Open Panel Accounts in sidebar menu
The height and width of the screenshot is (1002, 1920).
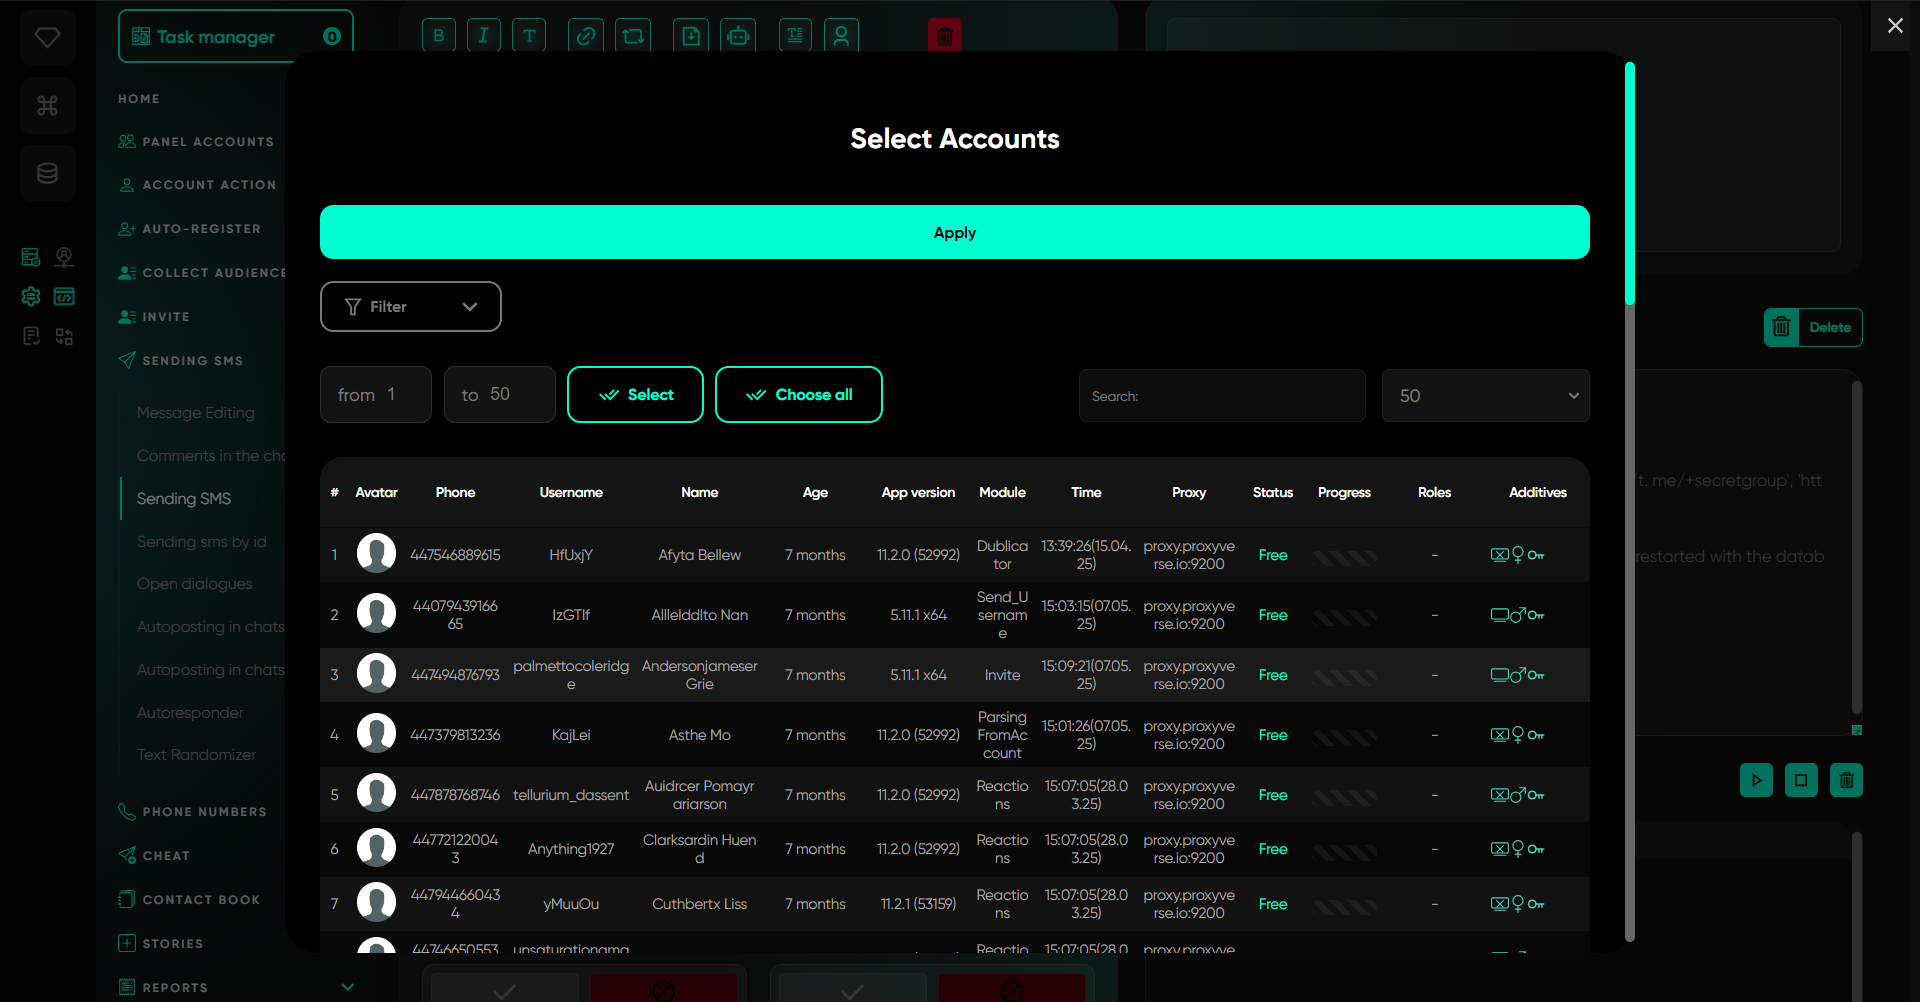[x=207, y=142]
